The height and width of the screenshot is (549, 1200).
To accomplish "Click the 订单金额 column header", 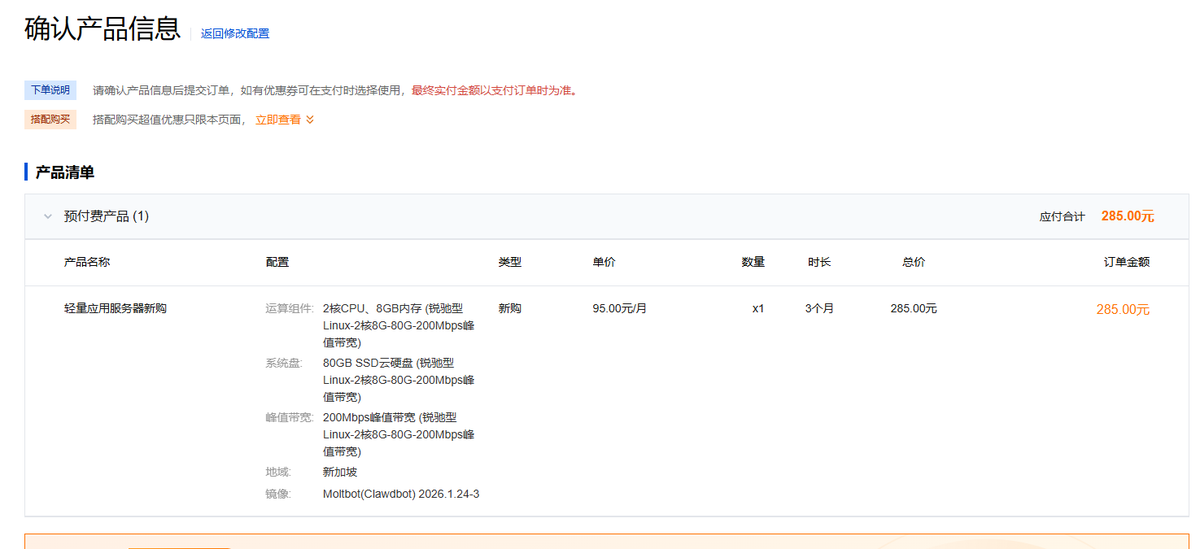I will point(1126,262).
